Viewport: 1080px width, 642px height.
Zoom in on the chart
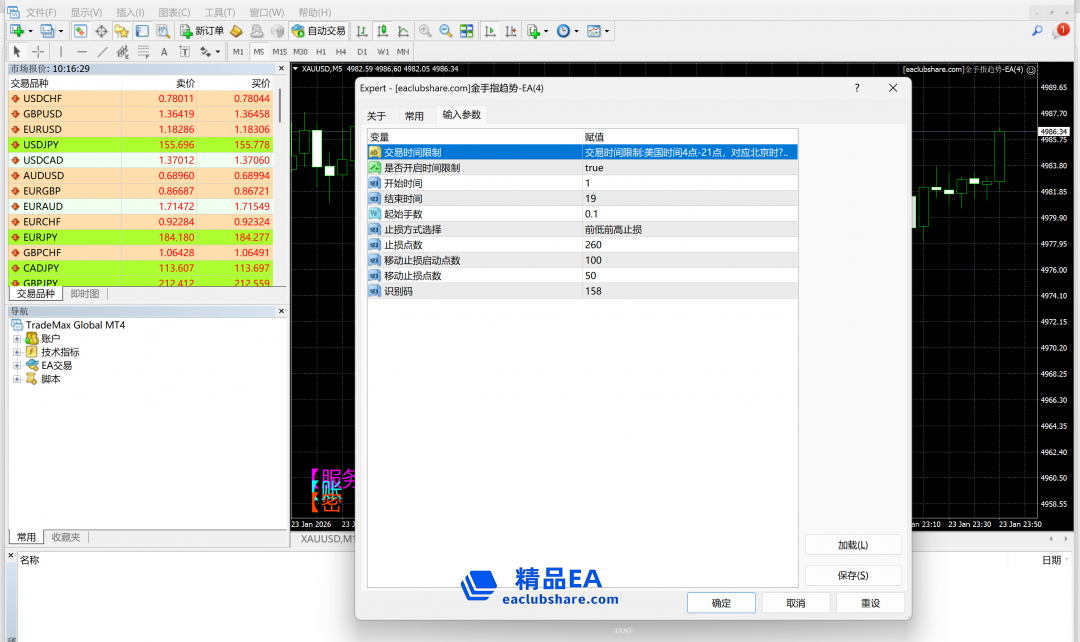tap(426, 31)
